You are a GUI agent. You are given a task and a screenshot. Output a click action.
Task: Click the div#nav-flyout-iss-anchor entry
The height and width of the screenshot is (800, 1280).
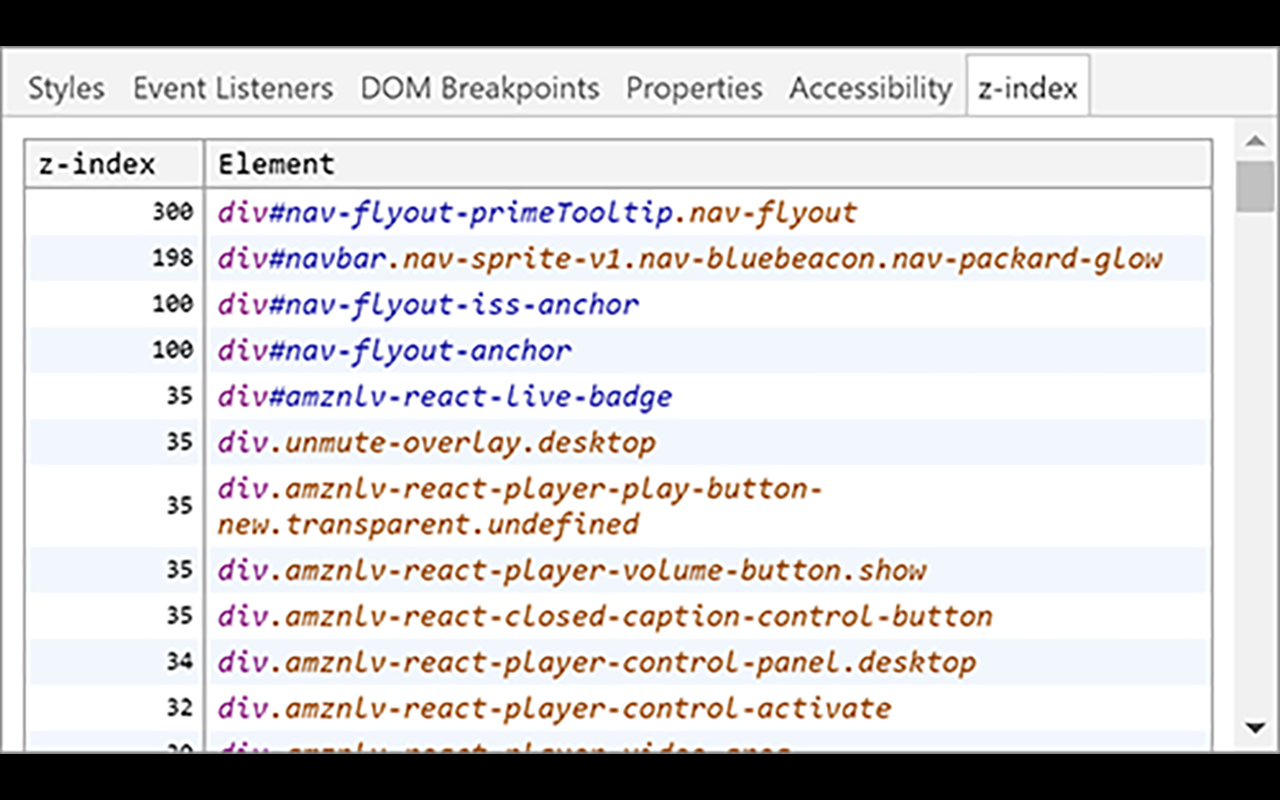pyautogui.click(x=428, y=304)
